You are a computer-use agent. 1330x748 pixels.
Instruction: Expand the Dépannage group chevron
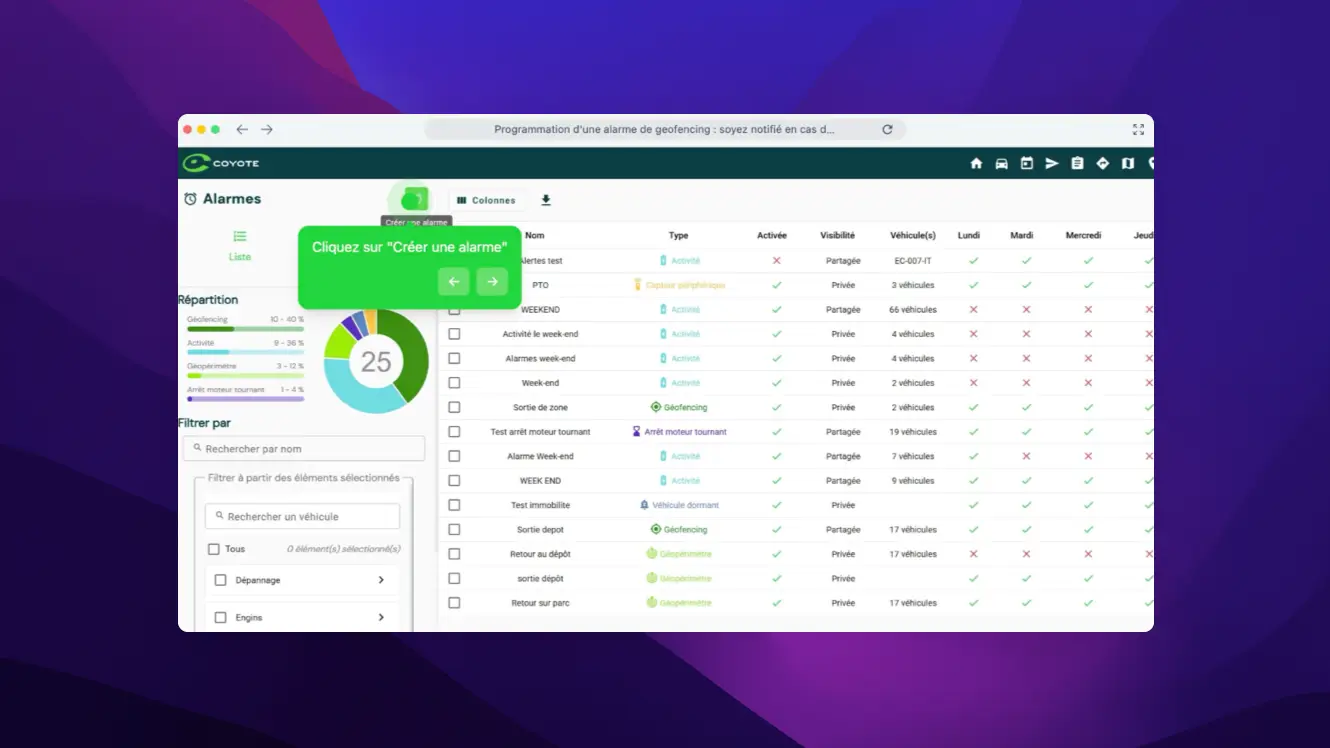pyautogui.click(x=381, y=580)
